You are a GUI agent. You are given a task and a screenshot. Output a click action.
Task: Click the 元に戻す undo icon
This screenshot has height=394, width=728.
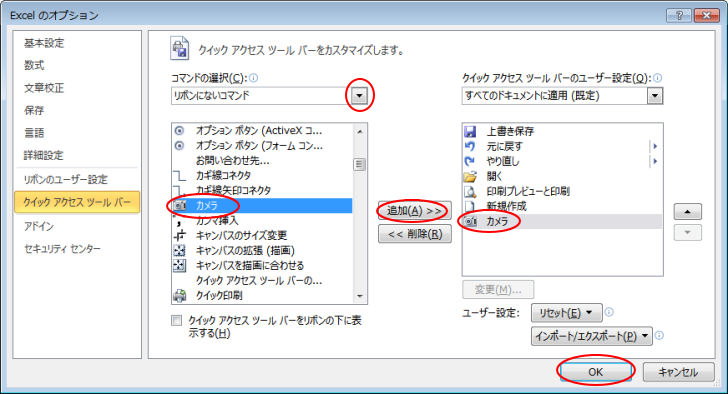470,146
